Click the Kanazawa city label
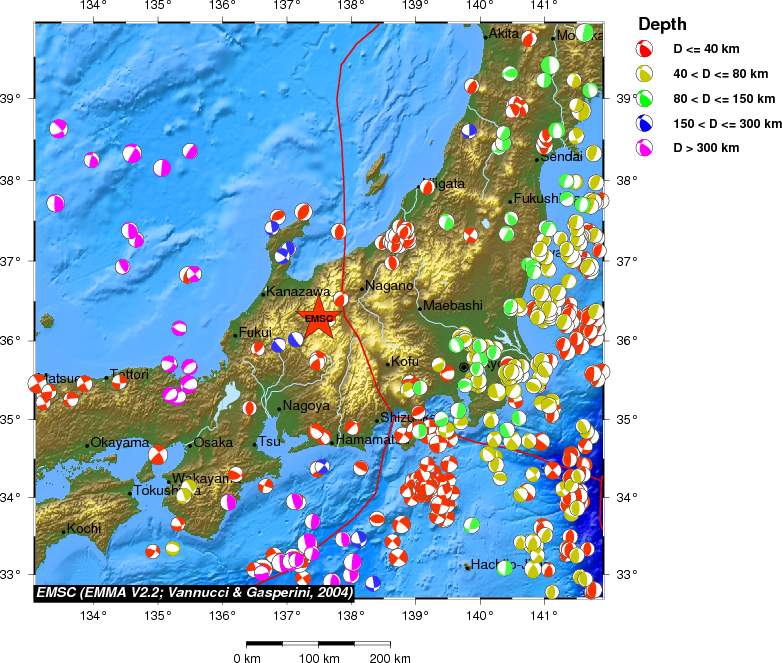Image resolution: width=782 pixels, height=663 pixels. click(298, 291)
